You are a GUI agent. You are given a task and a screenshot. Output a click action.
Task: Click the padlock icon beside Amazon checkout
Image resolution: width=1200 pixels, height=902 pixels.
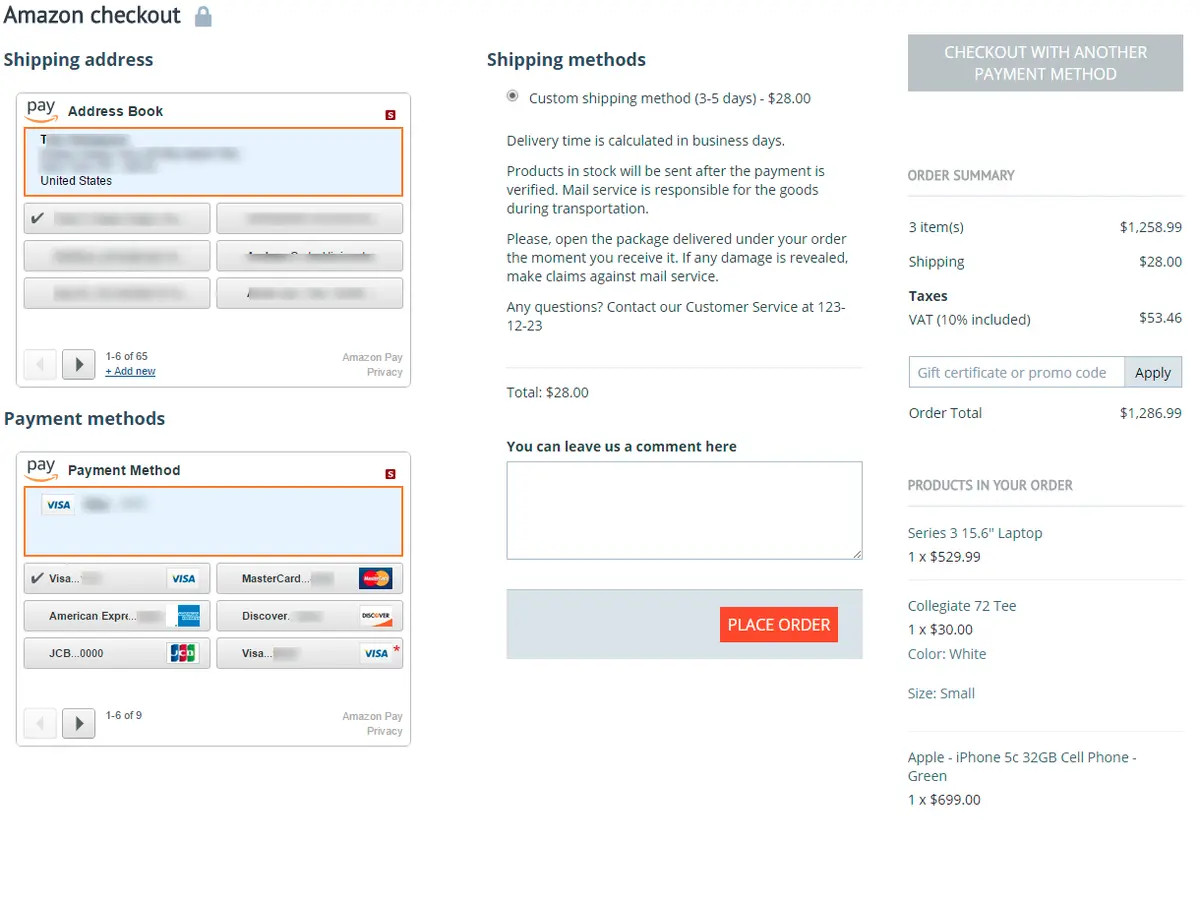203,17
